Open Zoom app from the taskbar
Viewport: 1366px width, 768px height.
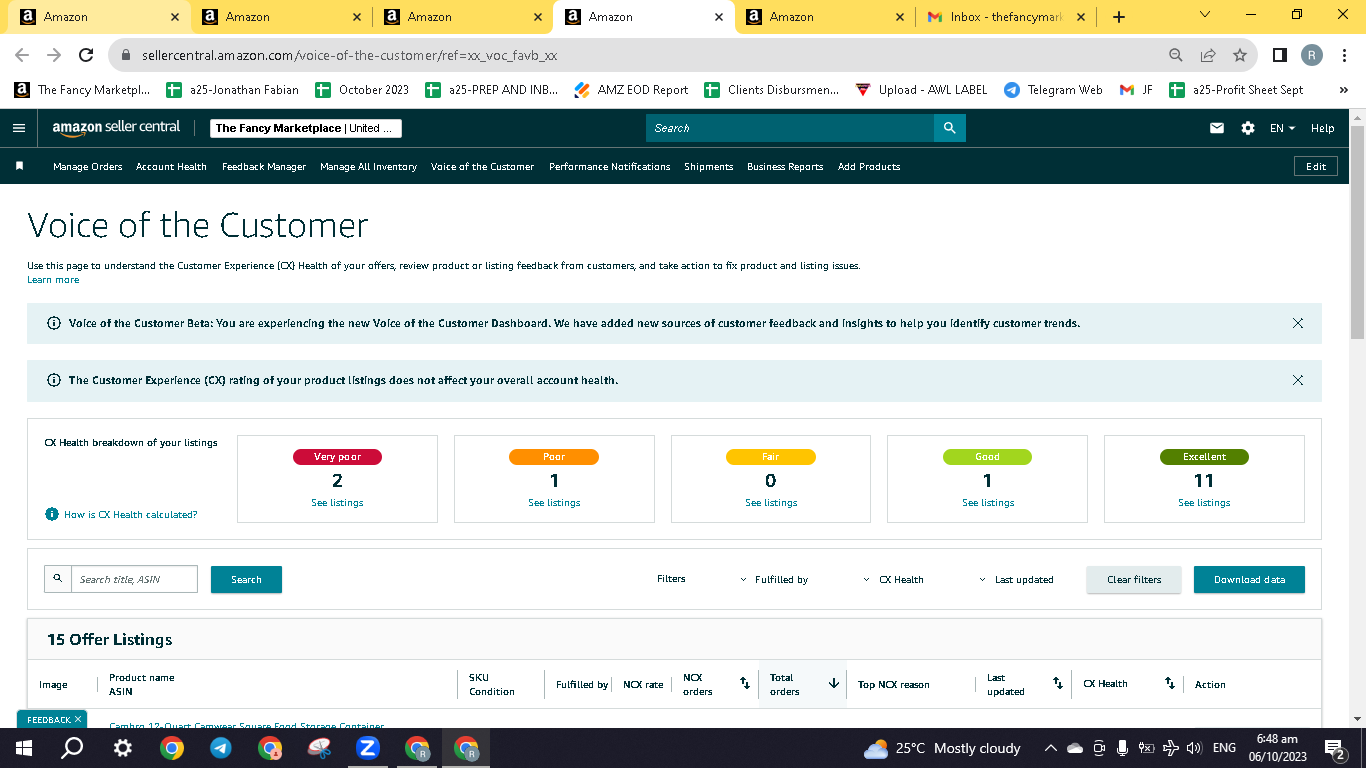point(368,748)
